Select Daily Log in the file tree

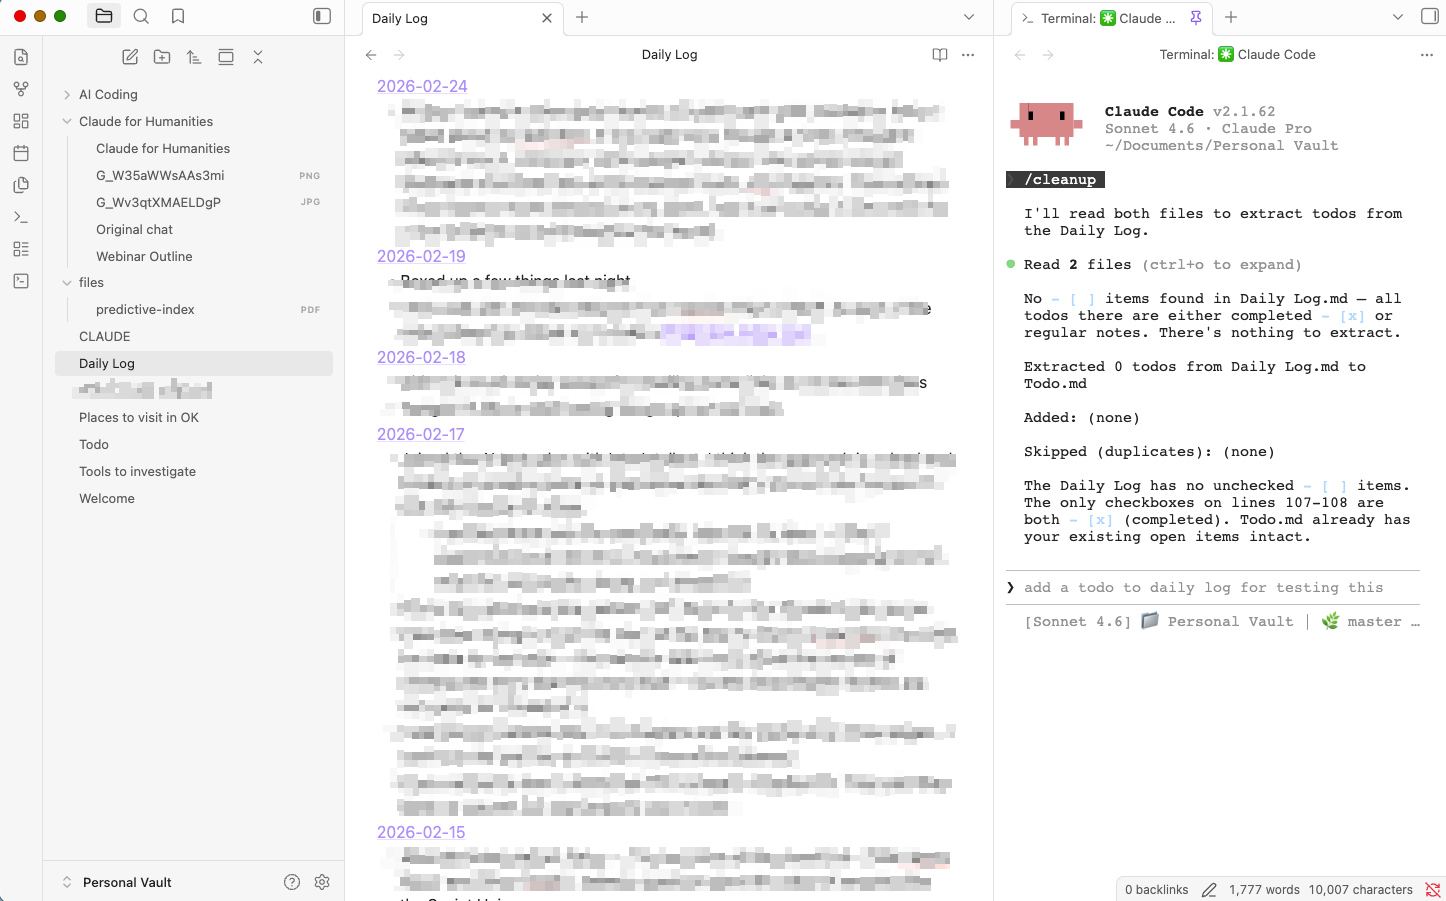(x=194, y=364)
